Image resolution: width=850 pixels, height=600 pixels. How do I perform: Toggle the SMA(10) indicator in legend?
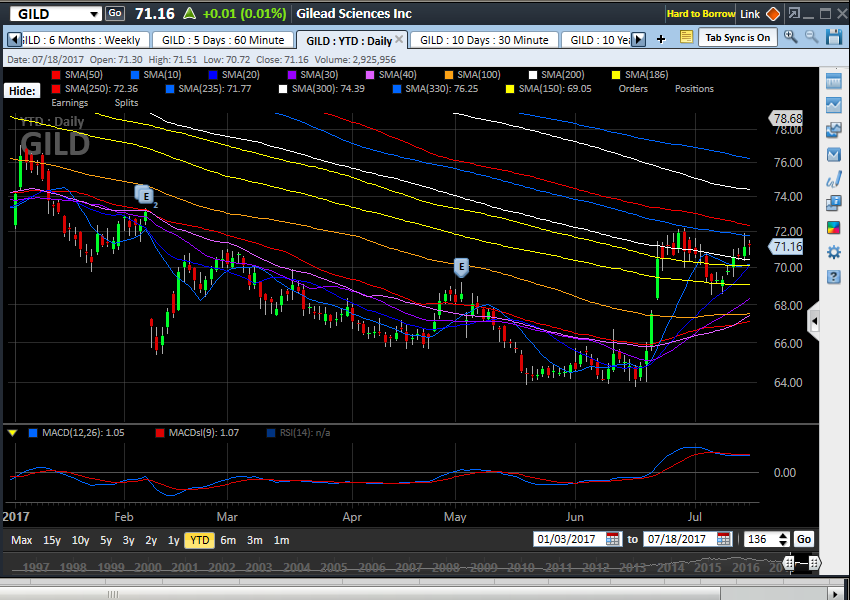156,75
